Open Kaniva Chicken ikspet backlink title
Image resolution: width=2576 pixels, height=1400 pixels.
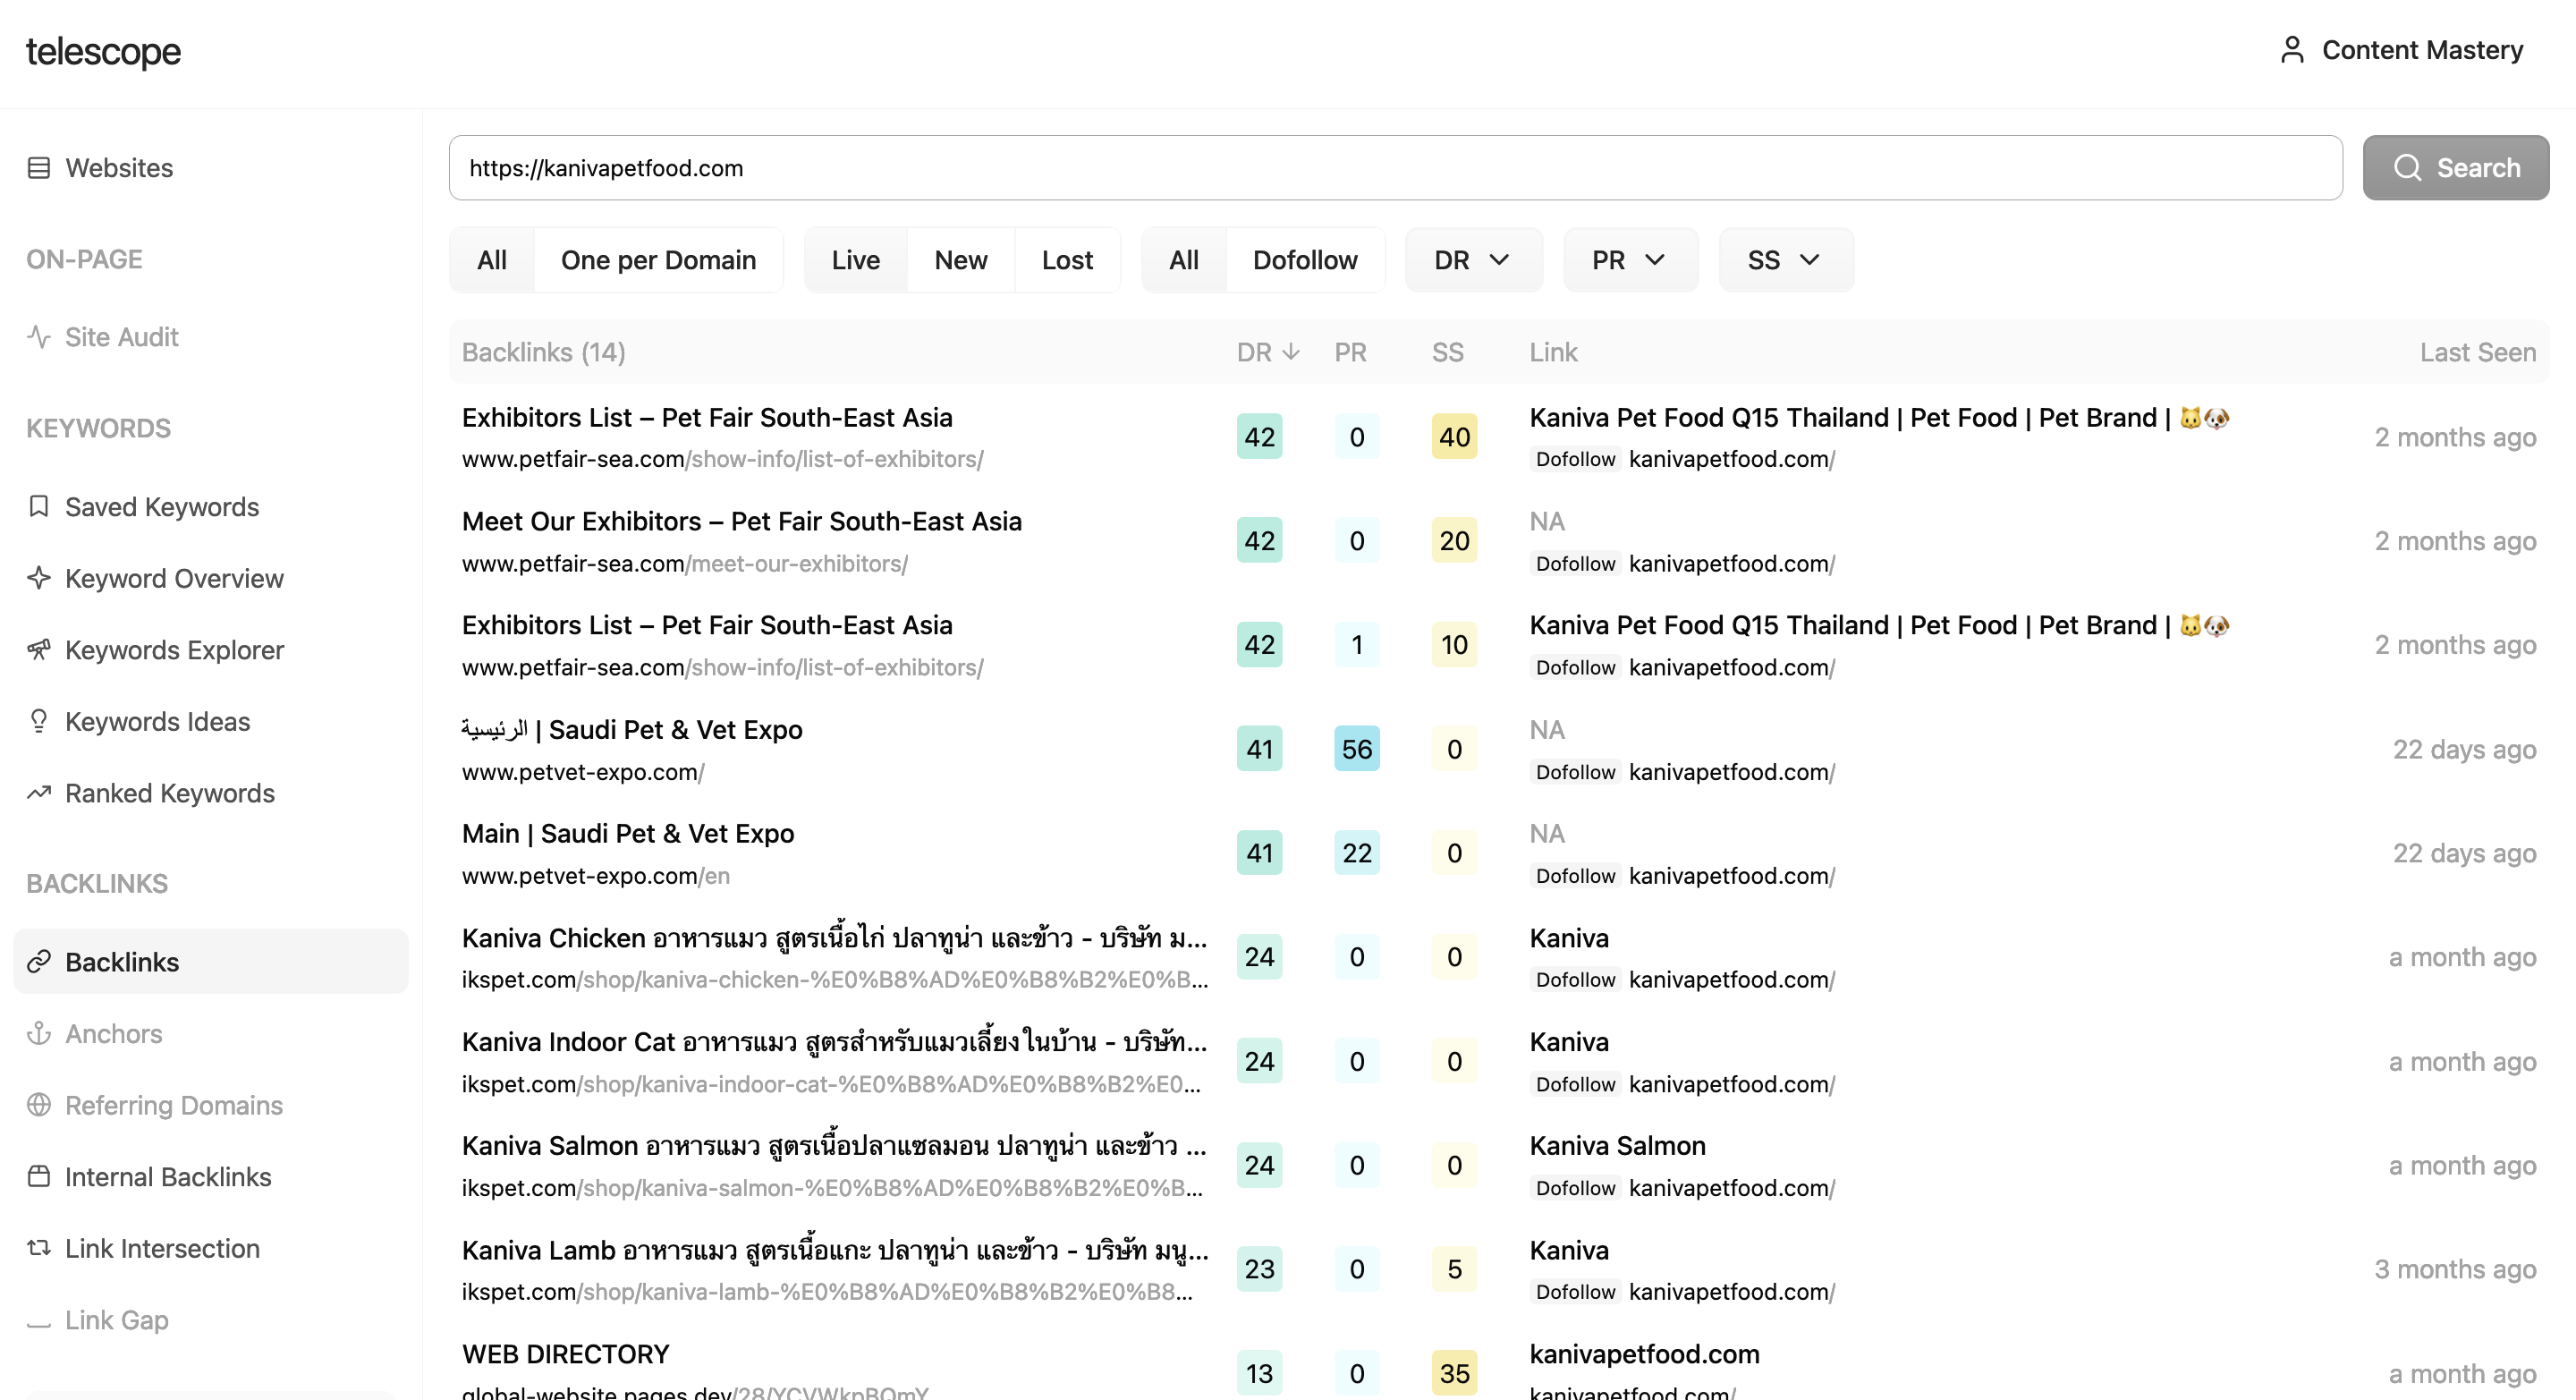[834, 938]
